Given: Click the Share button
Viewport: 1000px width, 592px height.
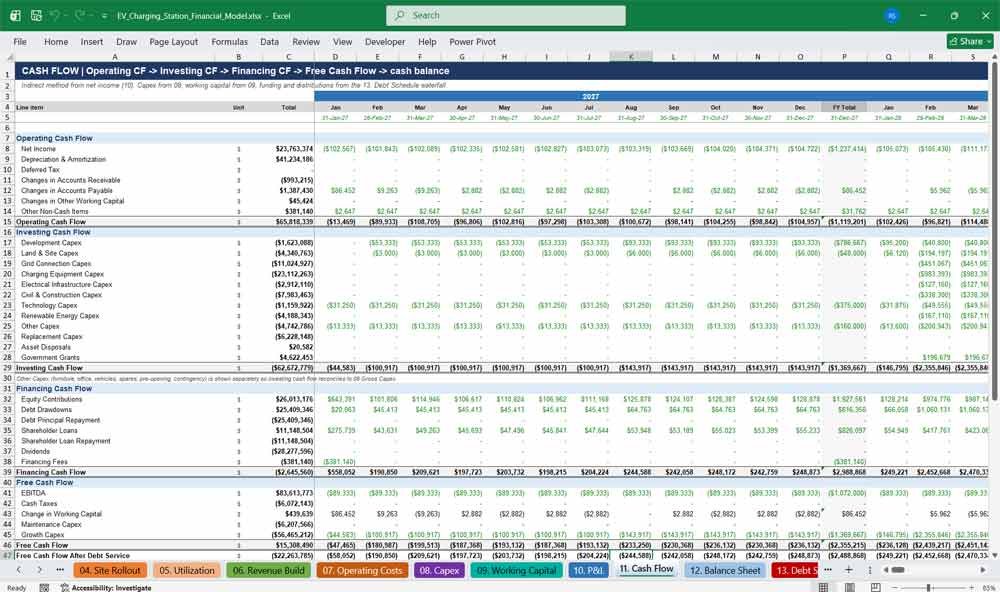Looking at the screenshot, I should tap(970, 41).
